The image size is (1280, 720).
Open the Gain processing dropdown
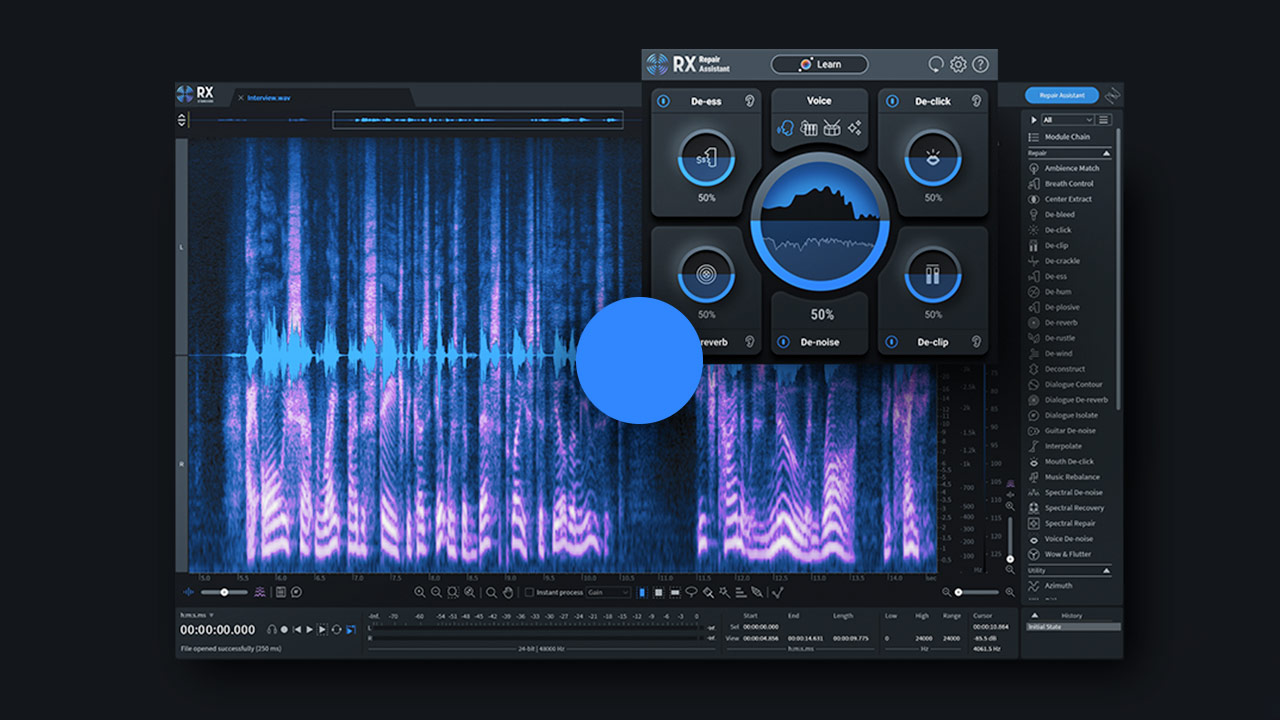pos(608,592)
